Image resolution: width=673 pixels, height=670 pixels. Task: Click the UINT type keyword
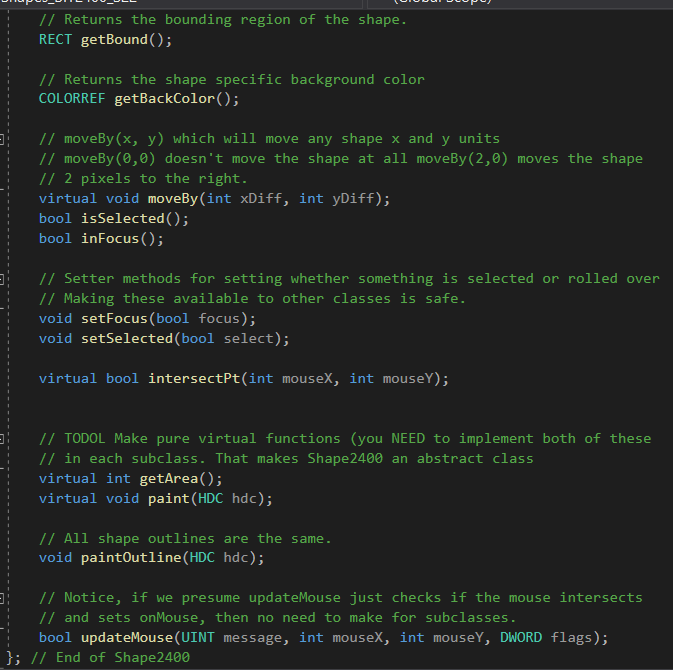(198, 637)
